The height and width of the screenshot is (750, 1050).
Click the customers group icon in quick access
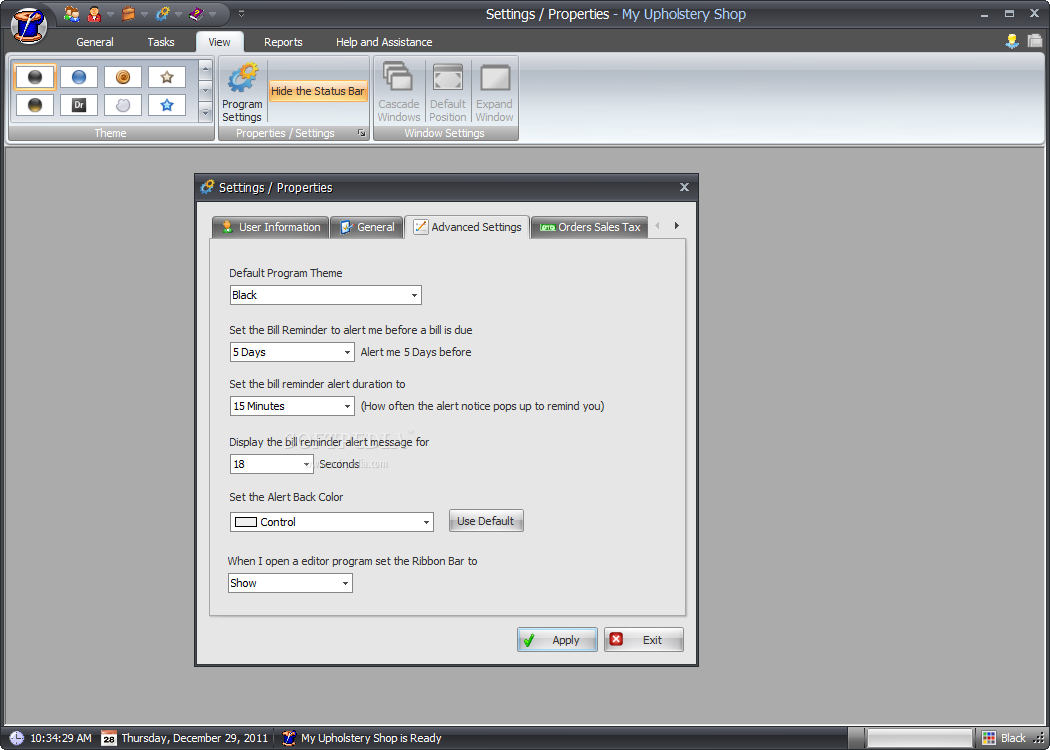[x=72, y=13]
